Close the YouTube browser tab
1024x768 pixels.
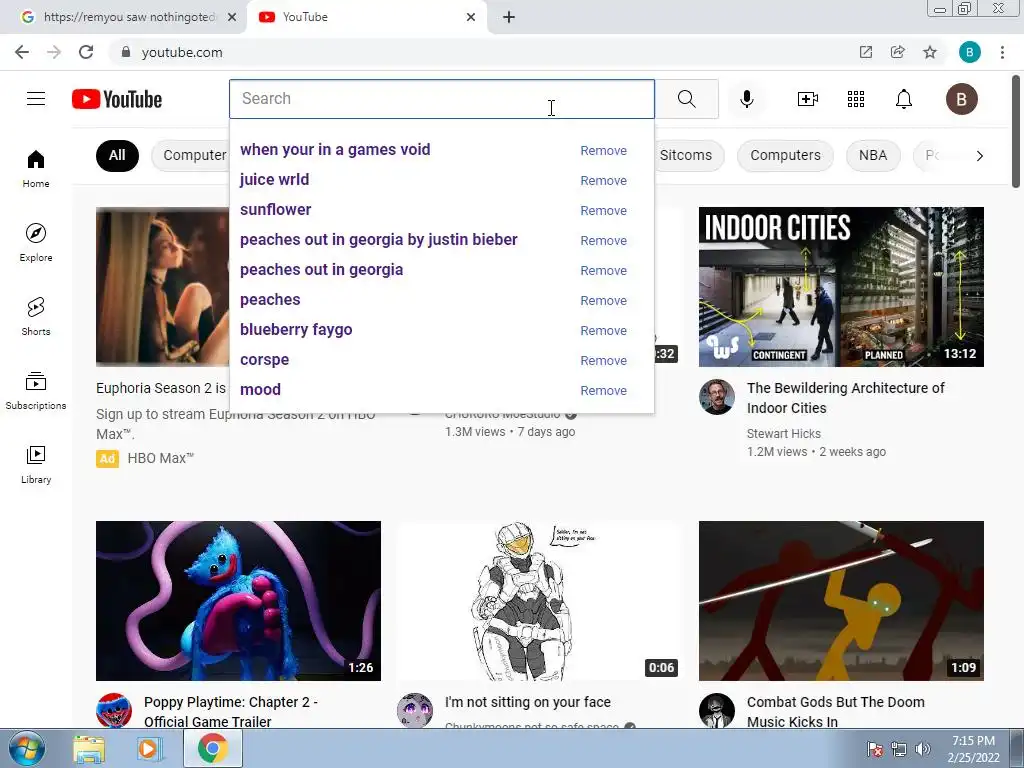click(x=471, y=17)
